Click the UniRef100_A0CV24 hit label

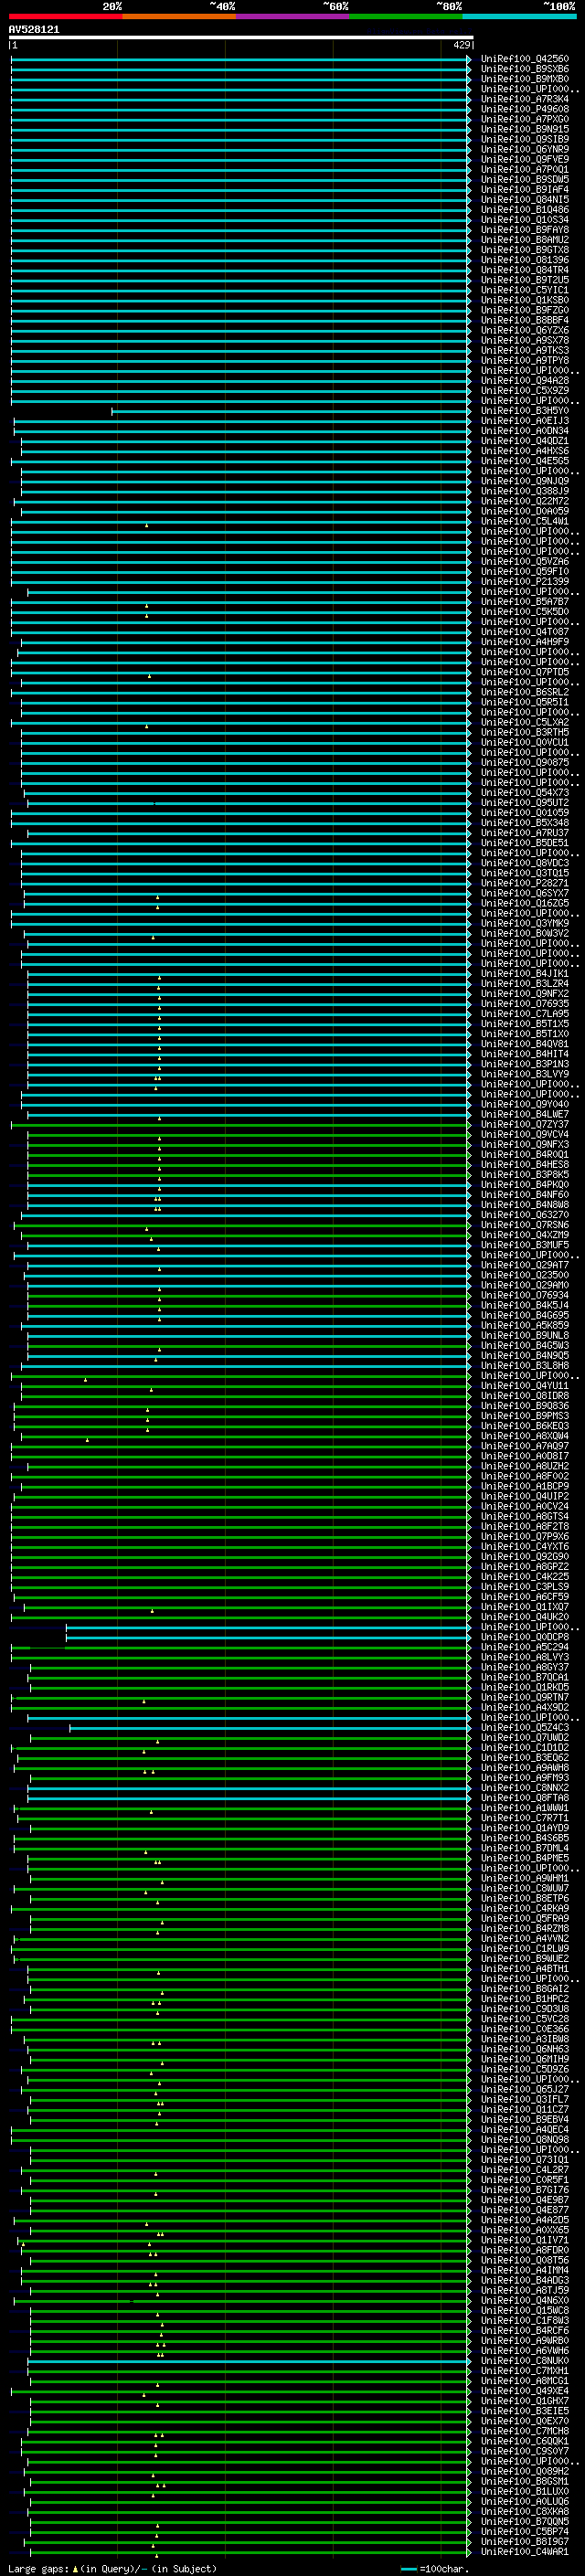[x=525, y=1507]
